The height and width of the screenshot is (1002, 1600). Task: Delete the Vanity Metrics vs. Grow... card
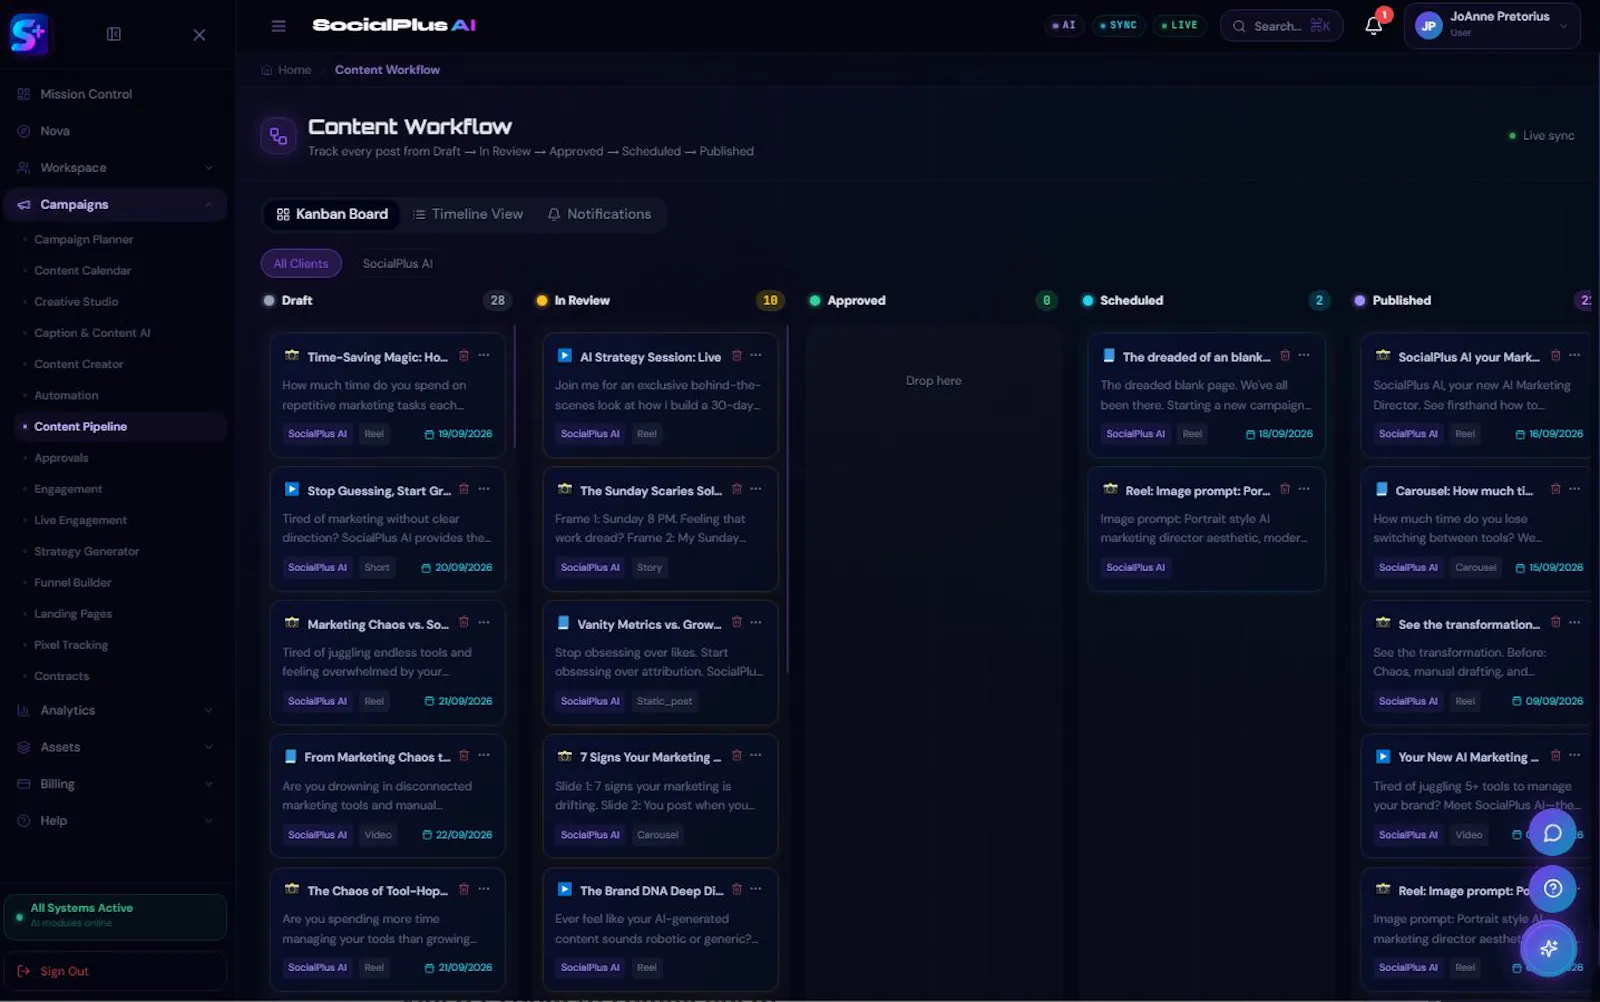click(737, 623)
